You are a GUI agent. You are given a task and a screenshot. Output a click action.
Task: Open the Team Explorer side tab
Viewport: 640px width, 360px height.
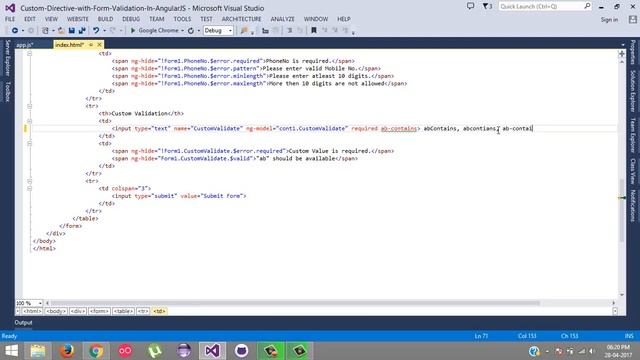coord(633,136)
